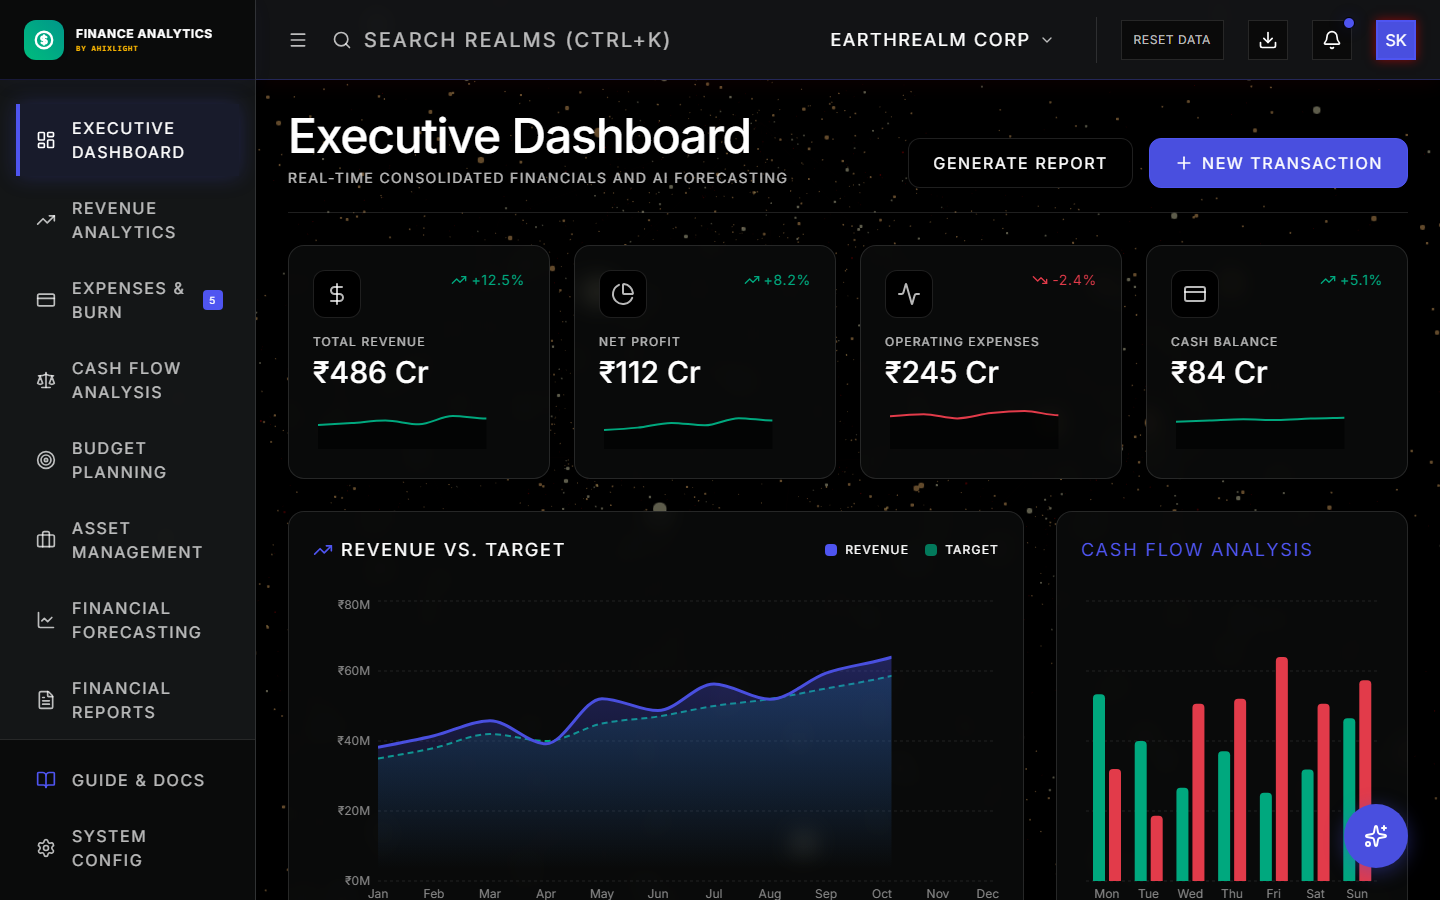Open Budget Planning section
The width and height of the screenshot is (1440, 900).
(128, 460)
